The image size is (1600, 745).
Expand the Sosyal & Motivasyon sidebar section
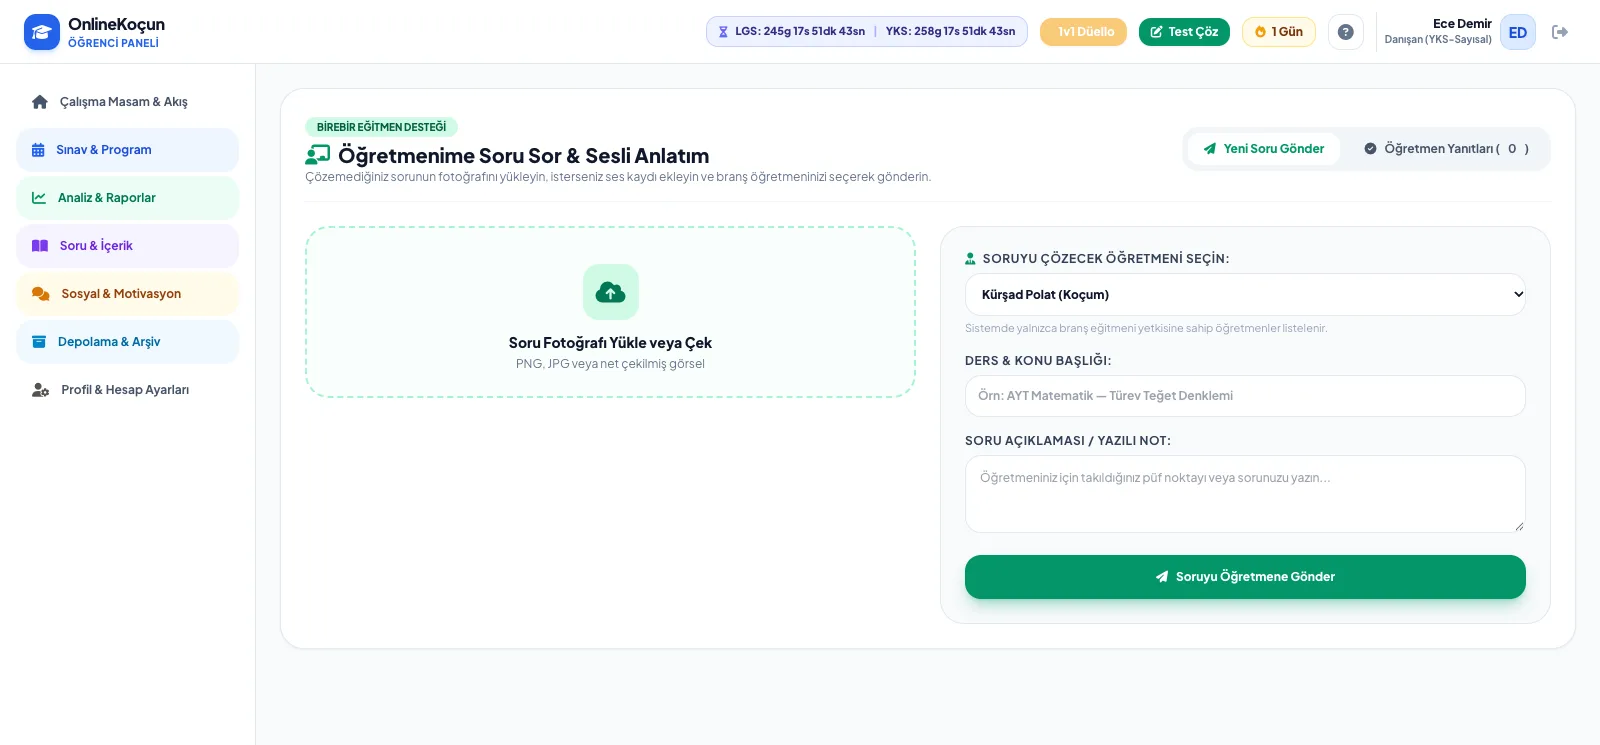127,294
